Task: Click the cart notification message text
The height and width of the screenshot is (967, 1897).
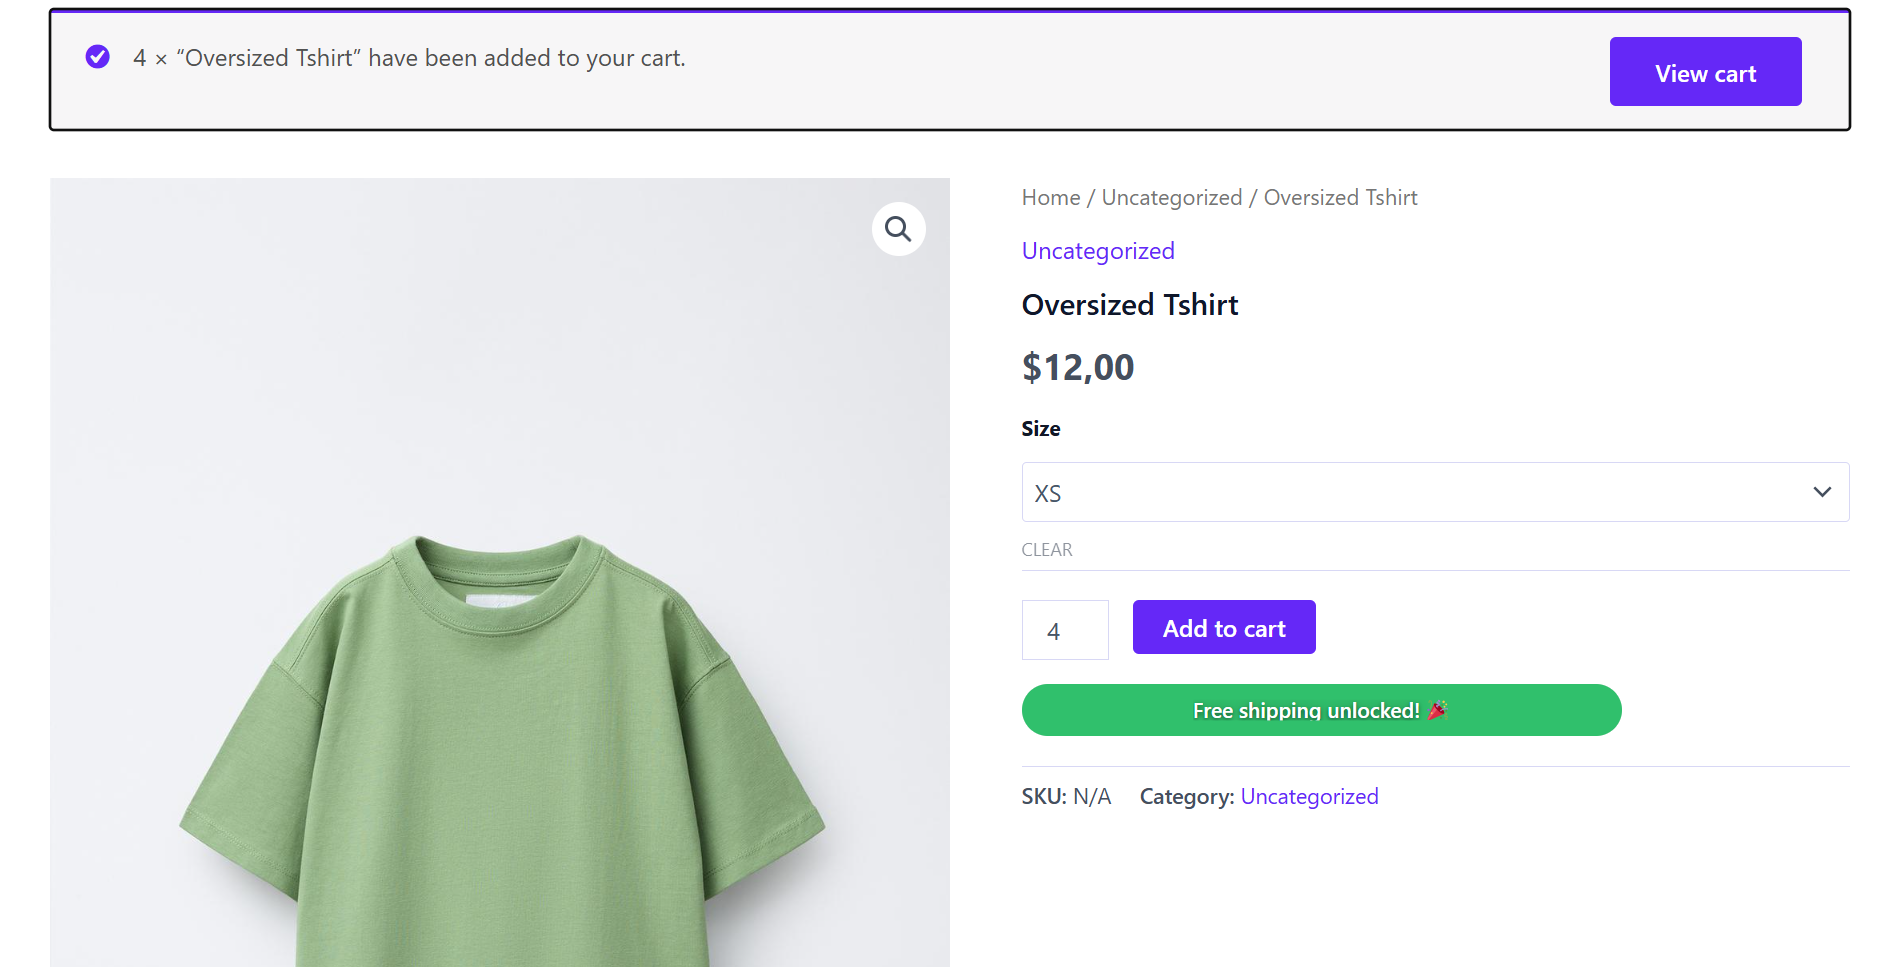Action: [x=410, y=57]
